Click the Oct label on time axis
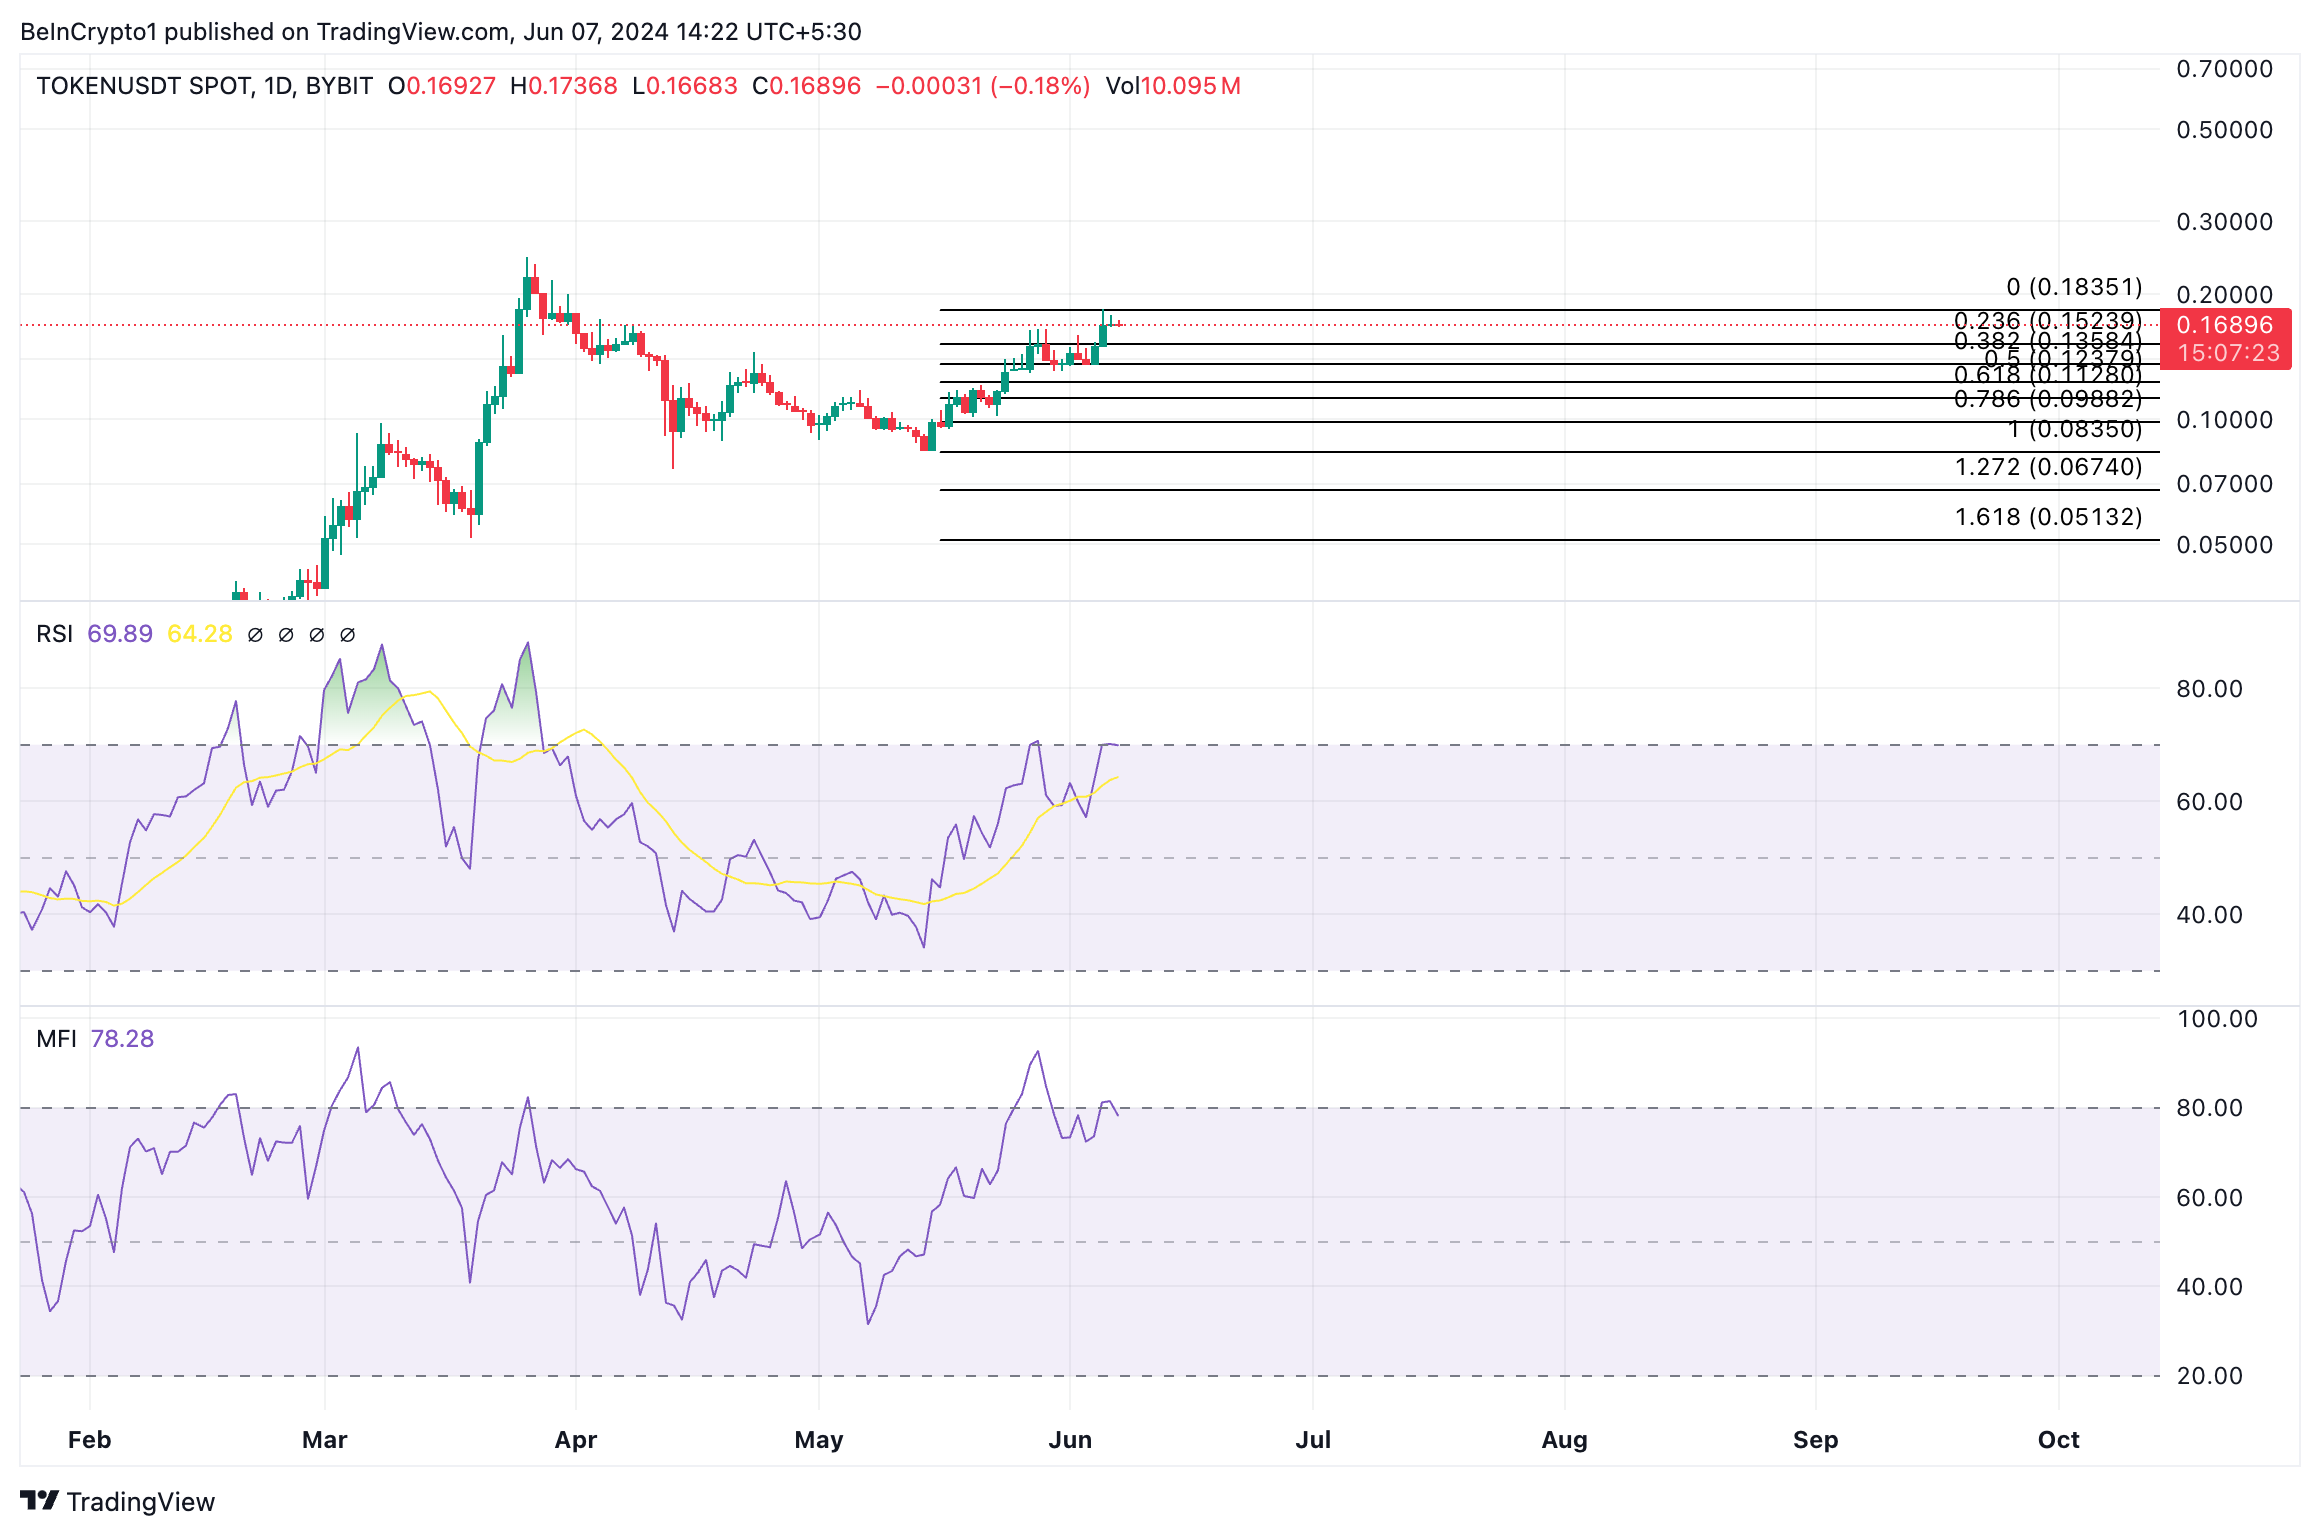Viewport: 2320px width, 1536px height. tap(2058, 1440)
